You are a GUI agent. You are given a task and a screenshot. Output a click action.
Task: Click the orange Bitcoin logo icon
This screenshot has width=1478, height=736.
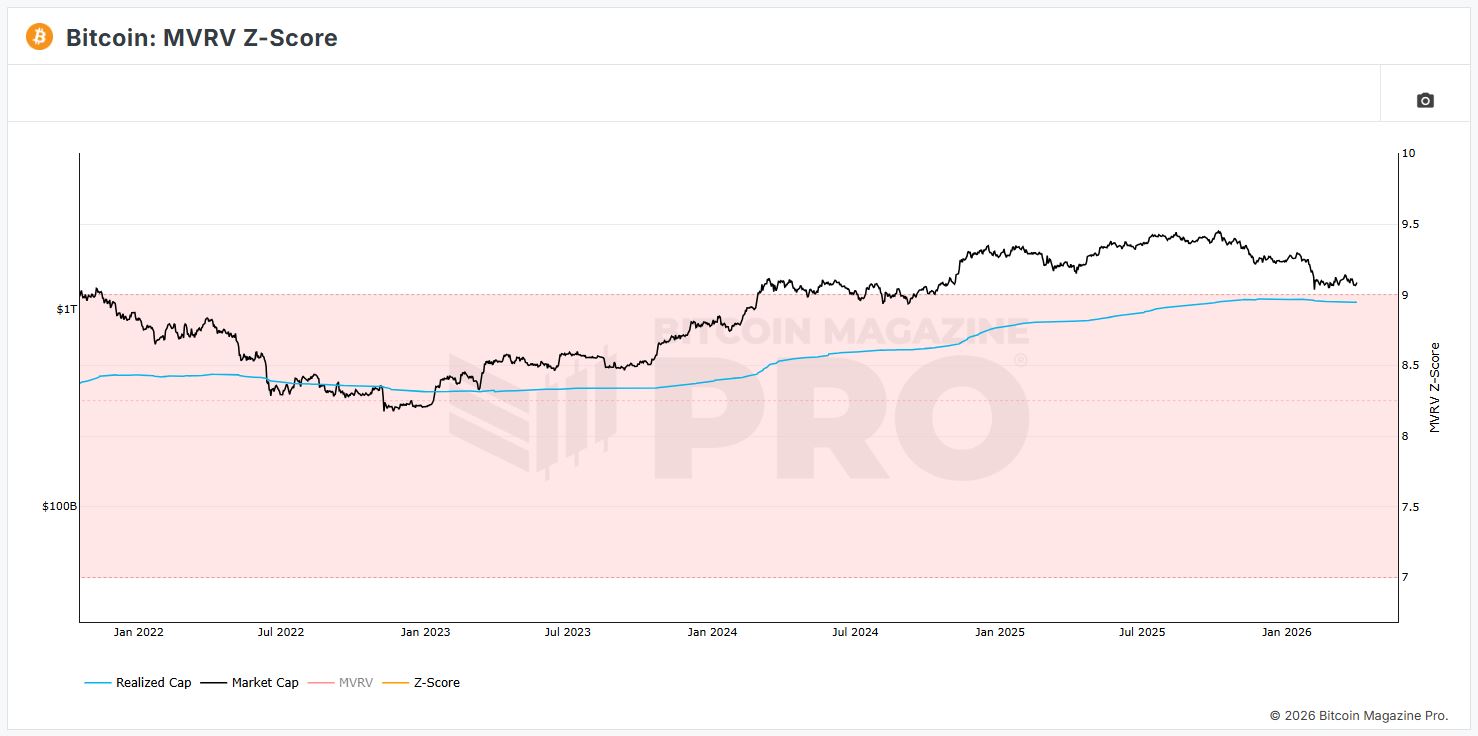pos(39,37)
